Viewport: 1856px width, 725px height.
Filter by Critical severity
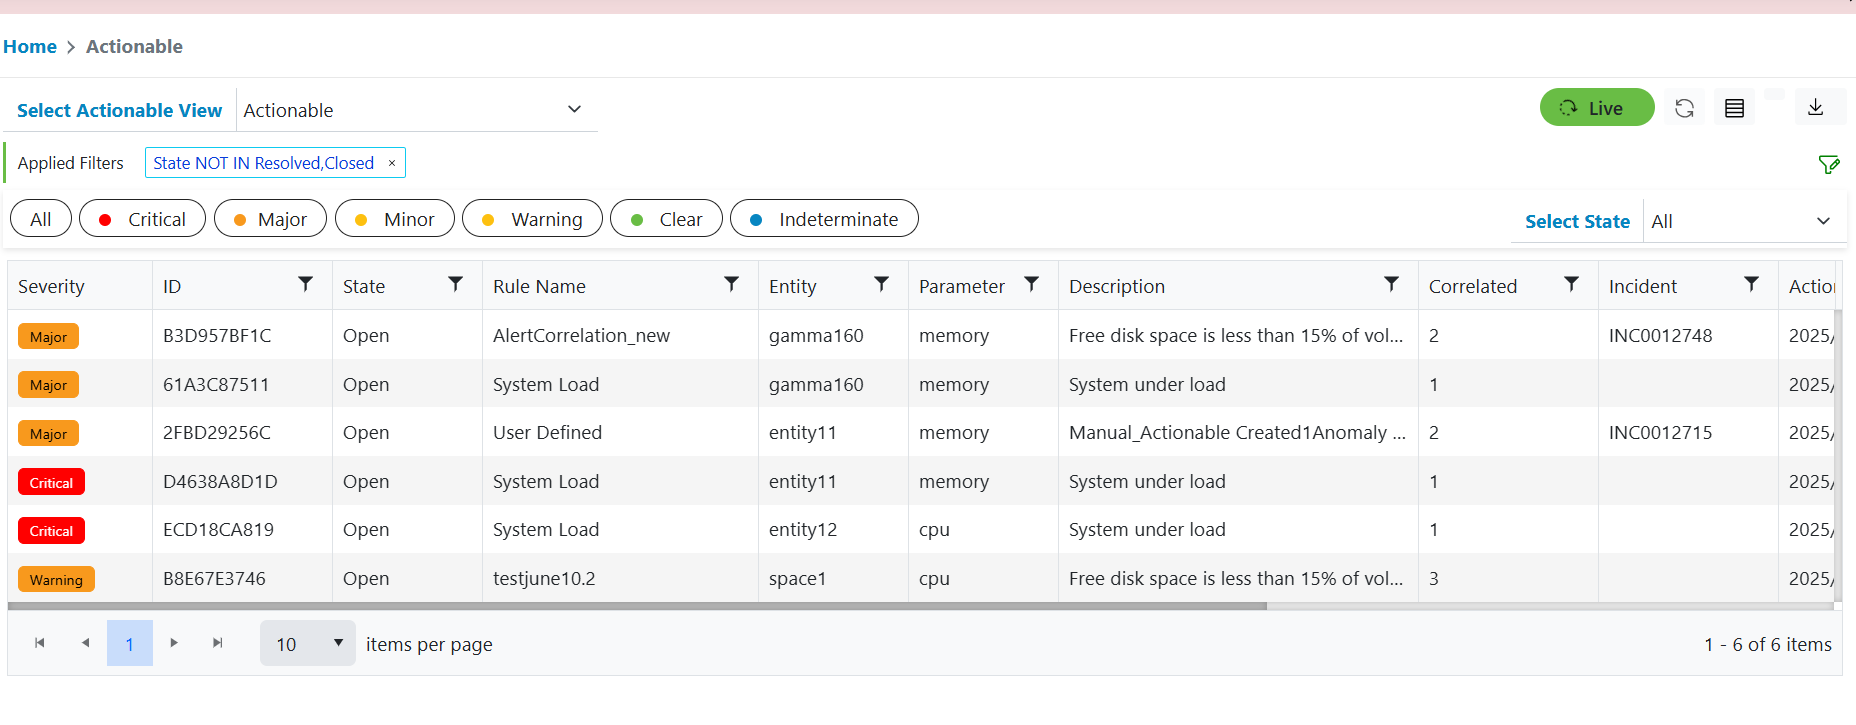pos(142,219)
